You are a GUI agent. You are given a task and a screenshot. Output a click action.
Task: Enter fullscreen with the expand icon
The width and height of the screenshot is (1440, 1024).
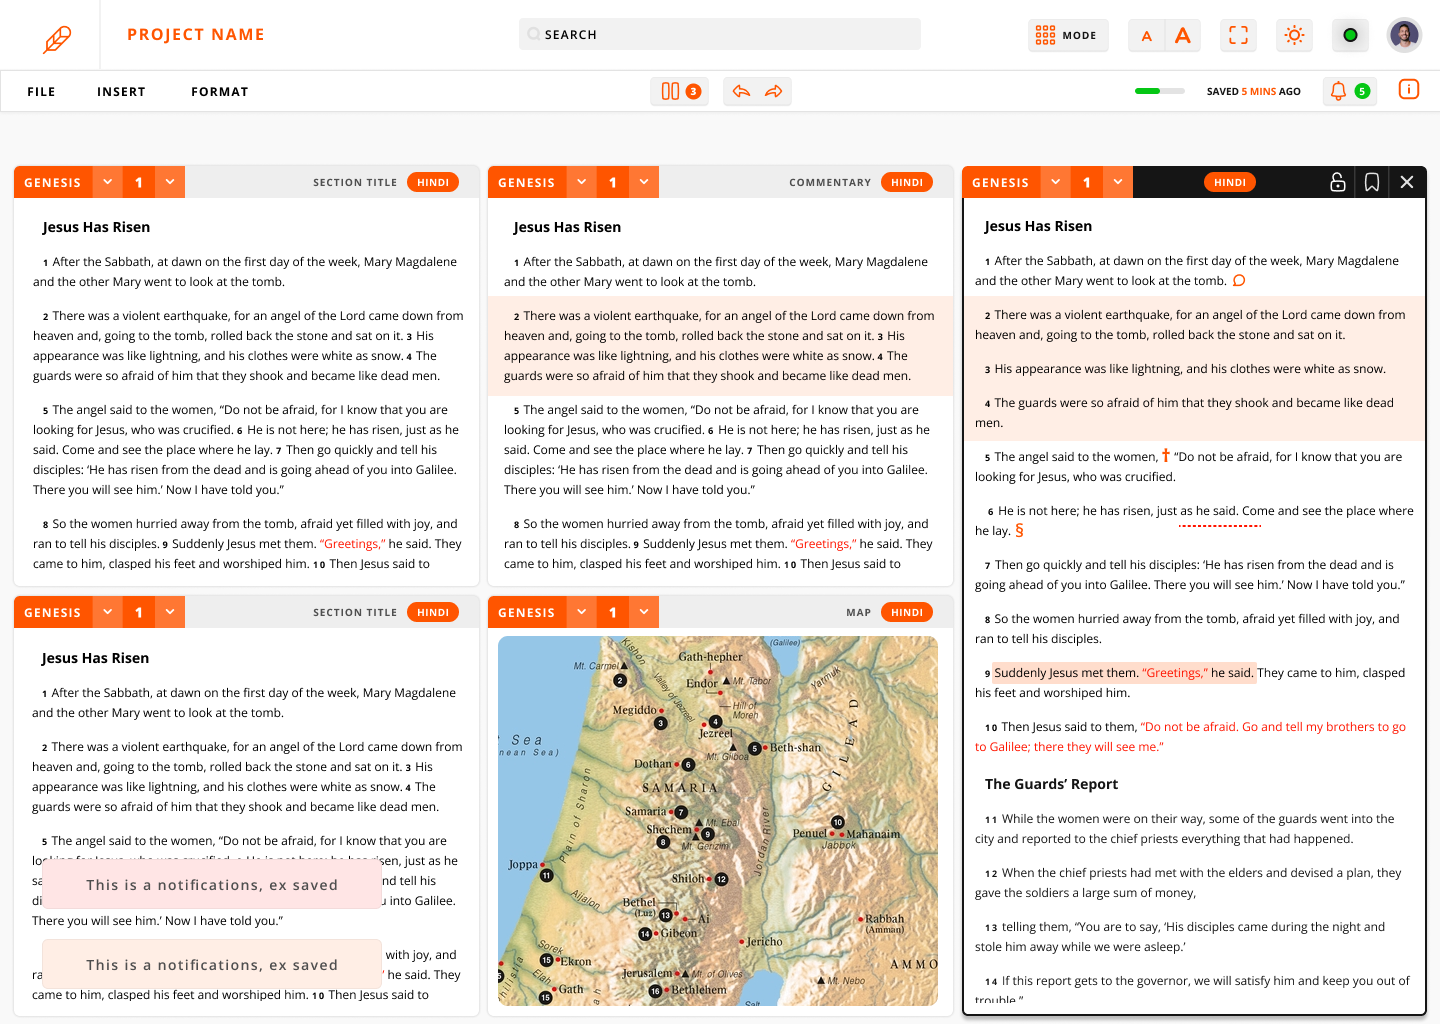point(1238,35)
